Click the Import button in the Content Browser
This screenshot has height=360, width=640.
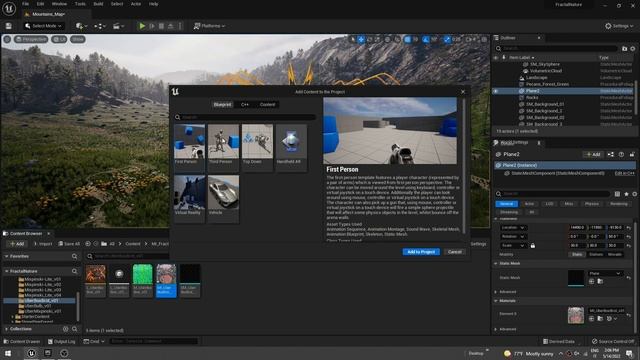click(x=42, y=244)
